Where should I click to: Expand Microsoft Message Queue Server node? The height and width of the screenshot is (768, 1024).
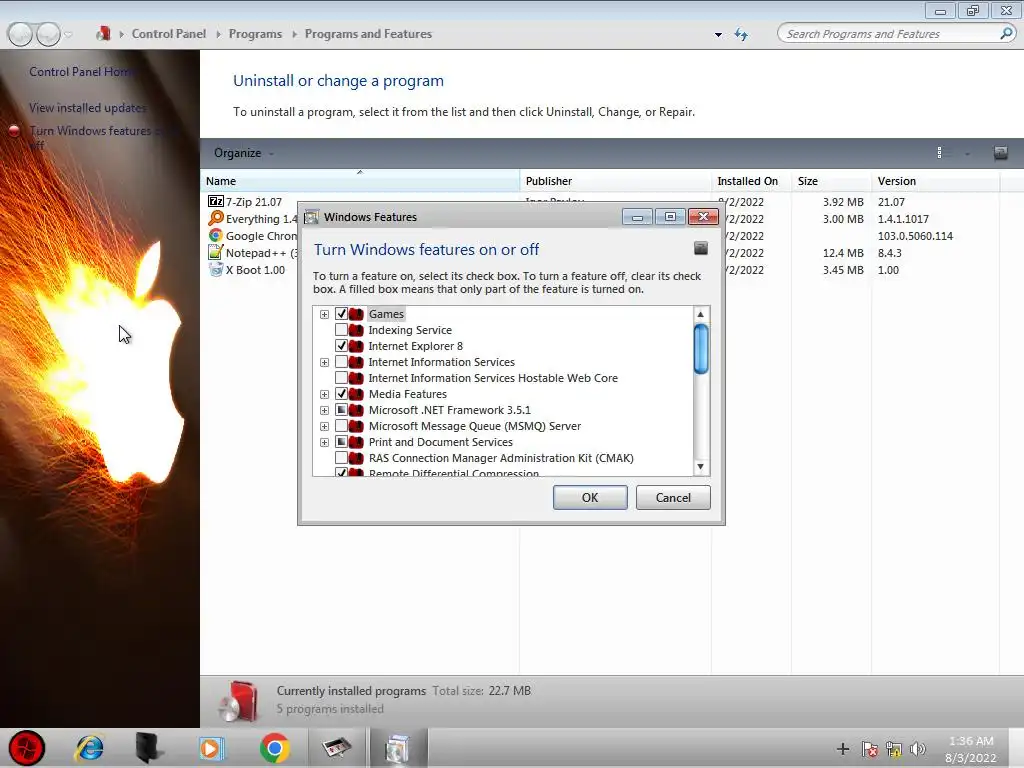[324, 426]
